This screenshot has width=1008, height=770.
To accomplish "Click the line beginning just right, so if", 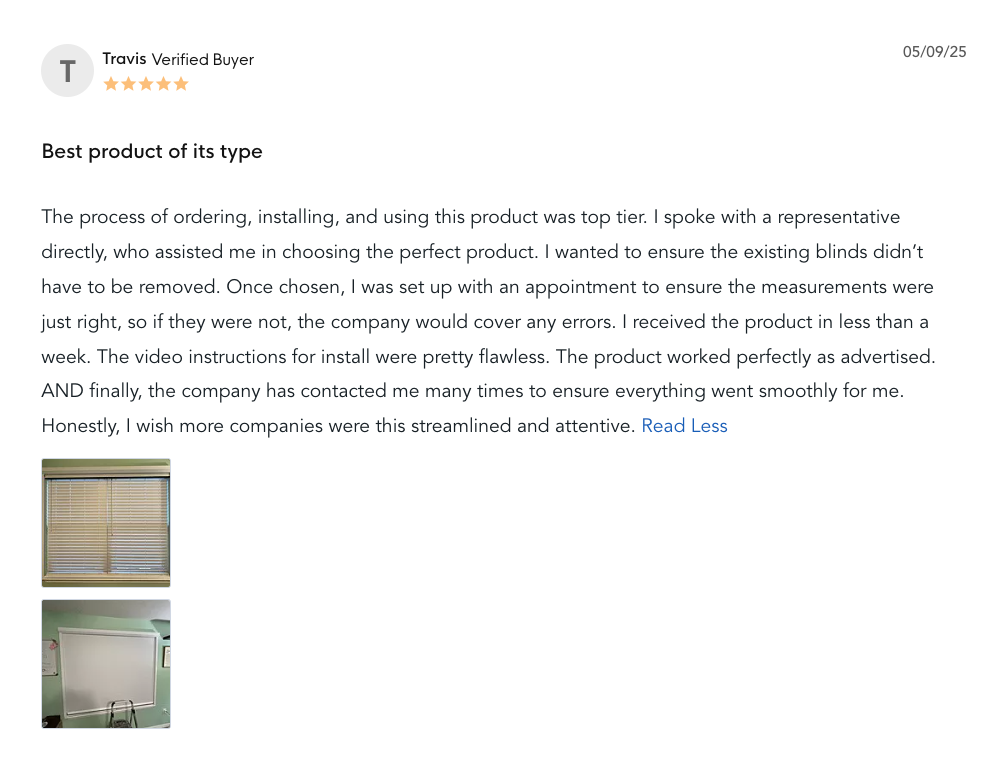I will coord(485,321).
